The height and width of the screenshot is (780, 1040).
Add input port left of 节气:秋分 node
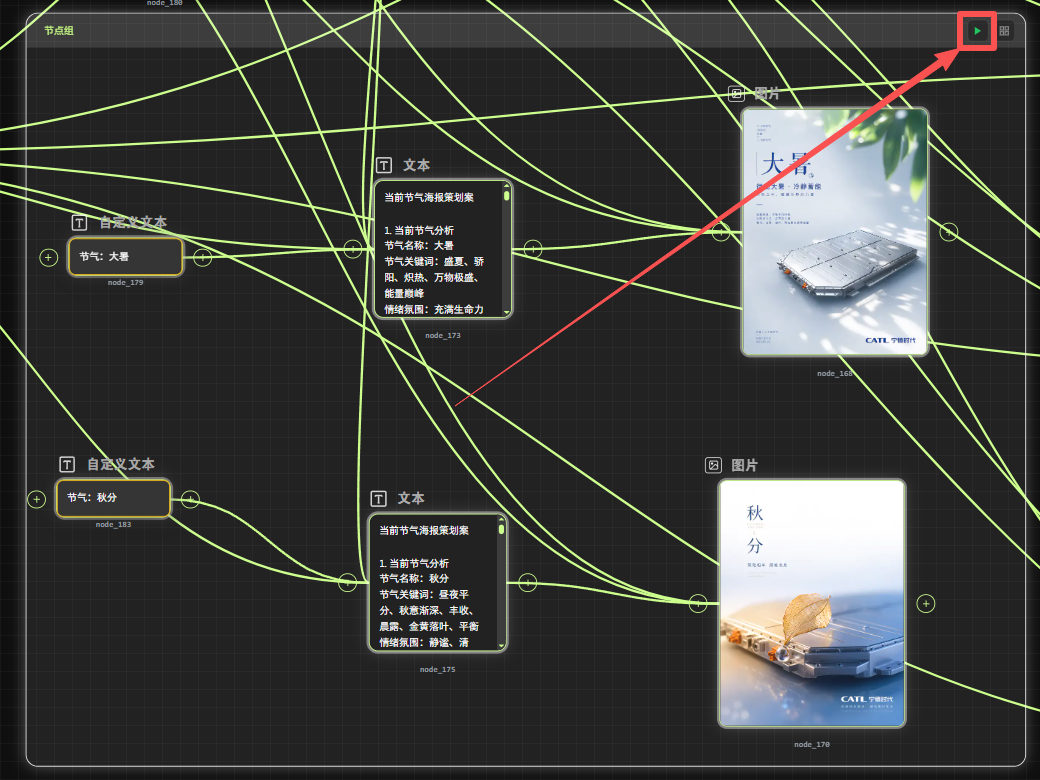(x=36, y=499)
